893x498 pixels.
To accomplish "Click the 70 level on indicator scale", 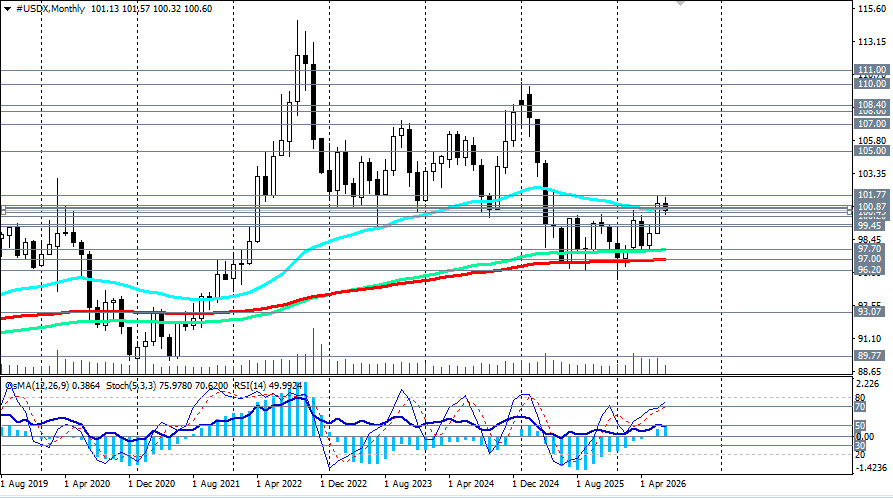I will coord(860,407).
